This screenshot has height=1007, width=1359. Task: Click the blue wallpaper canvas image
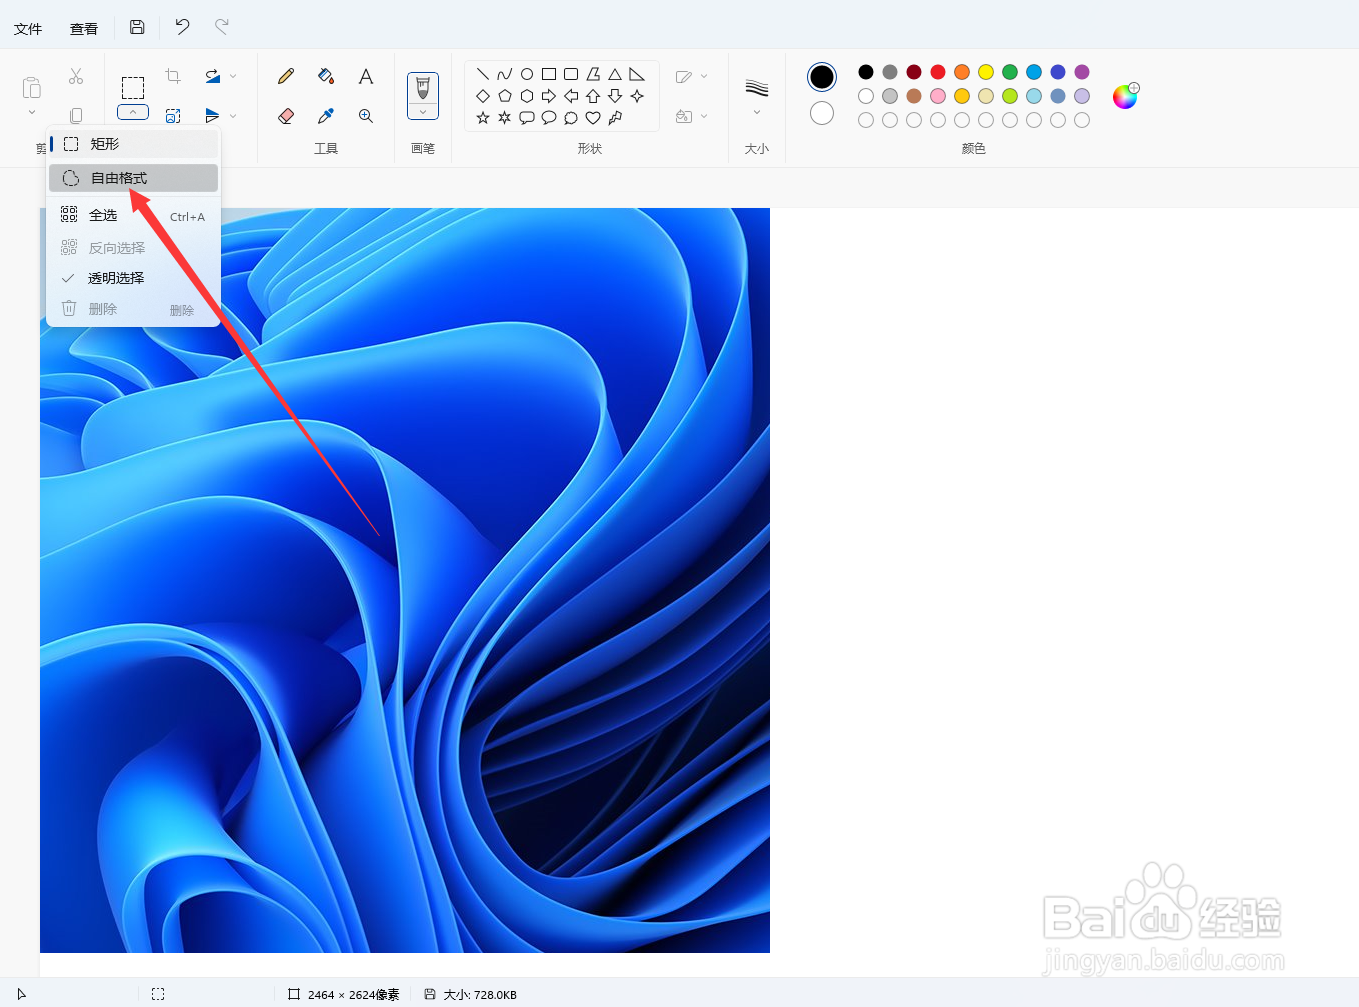(405, 580)
